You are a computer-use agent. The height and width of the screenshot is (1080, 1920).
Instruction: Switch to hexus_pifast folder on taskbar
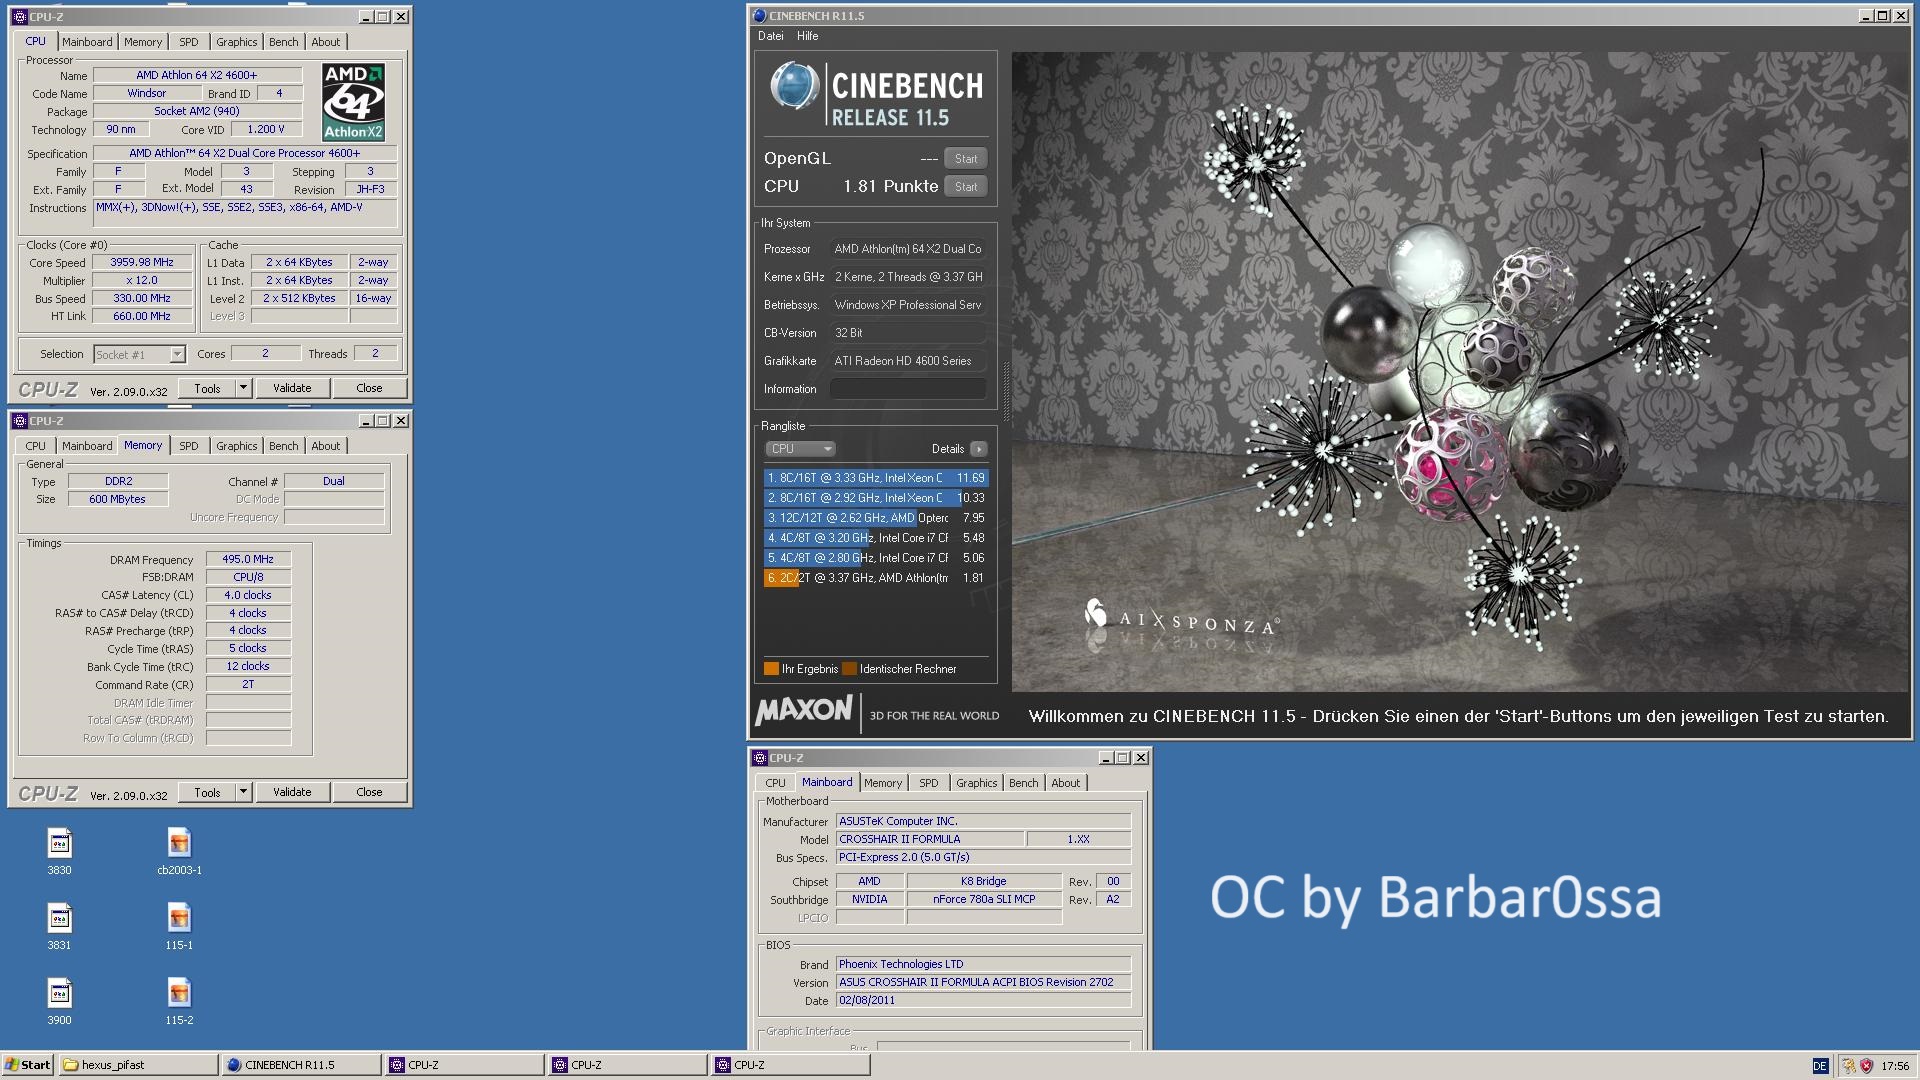coord(138,1065)
